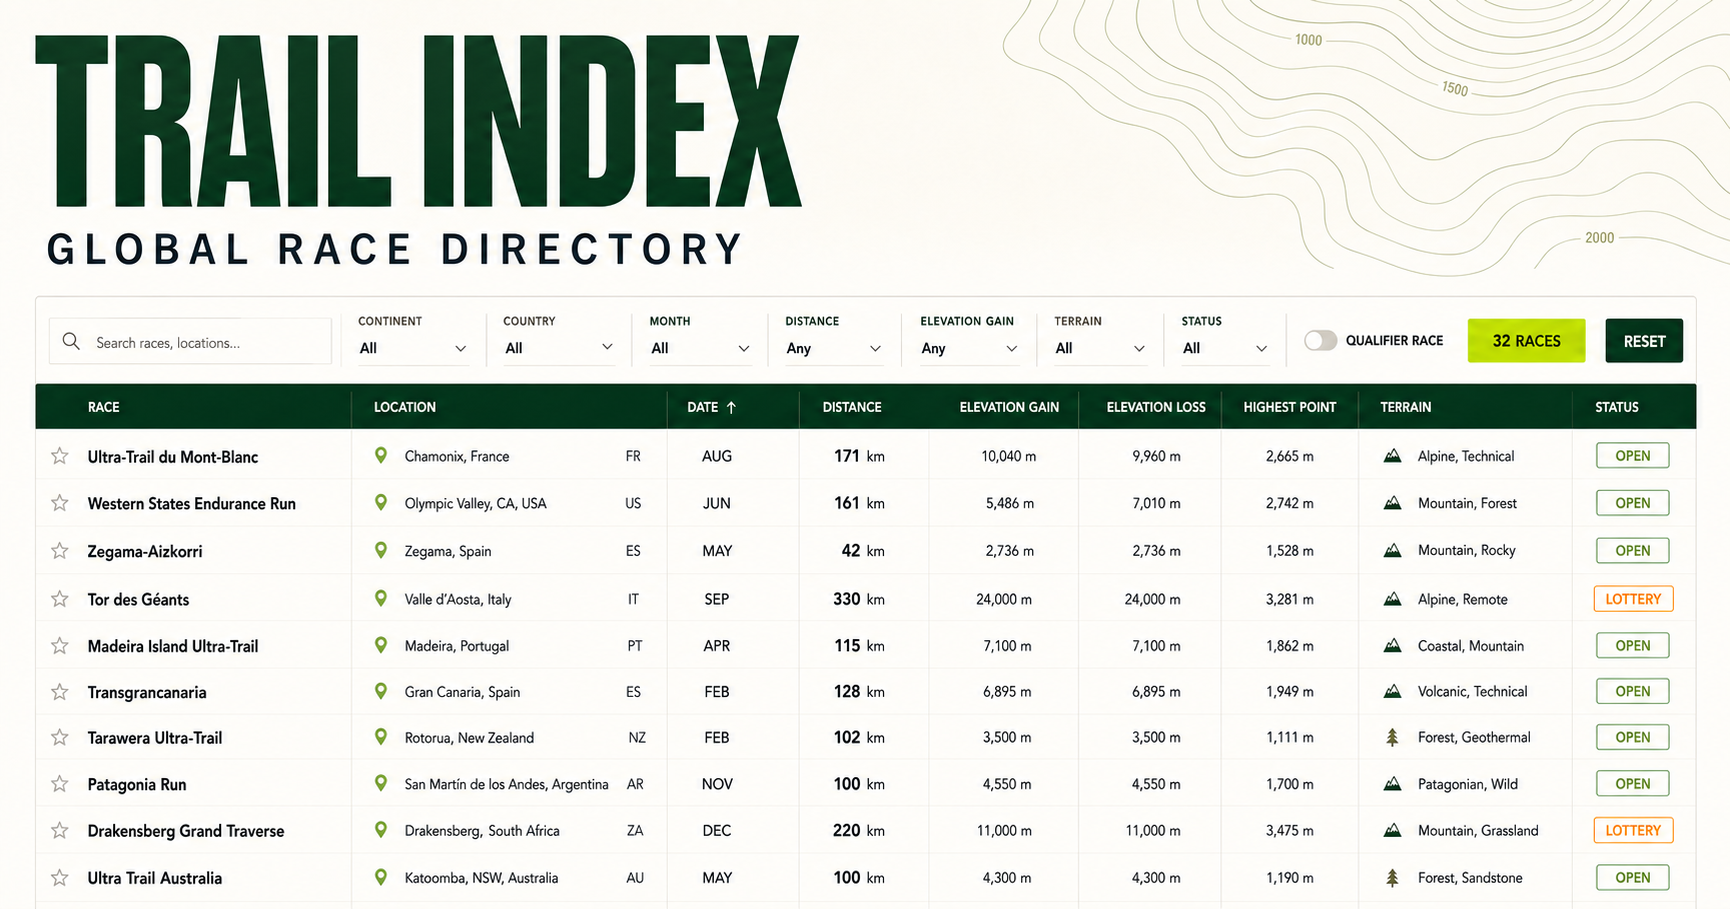
Task: Click the map pin for Katoomba, NSW
Action: (381, 877)
